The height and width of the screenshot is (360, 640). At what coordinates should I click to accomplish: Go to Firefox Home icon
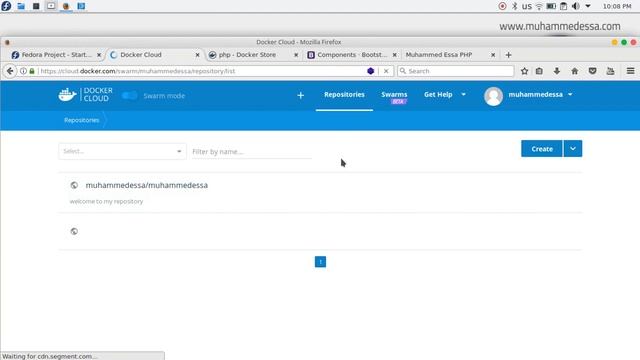[x=575, y=71]
